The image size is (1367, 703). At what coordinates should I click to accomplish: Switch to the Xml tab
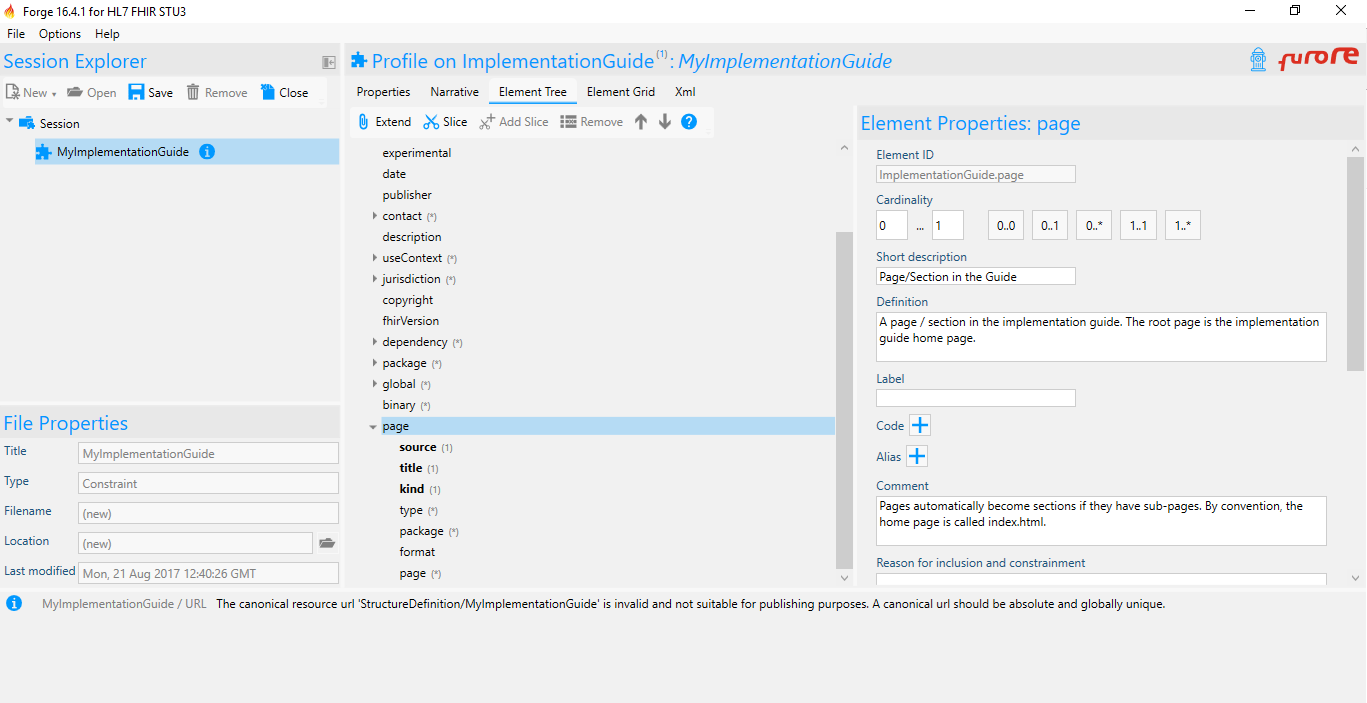685,92
